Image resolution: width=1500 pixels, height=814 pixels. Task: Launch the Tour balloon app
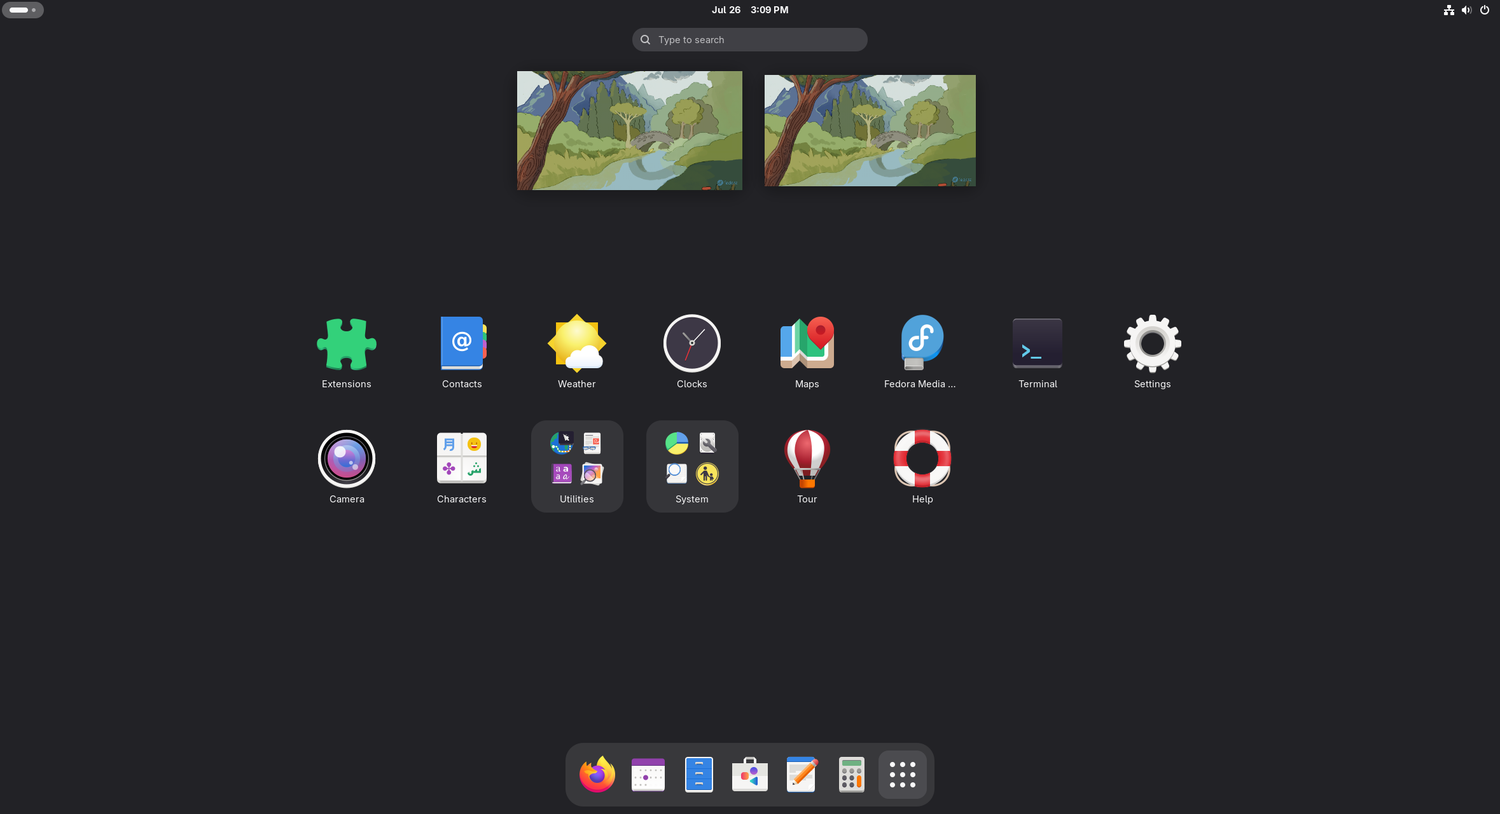pos(807,467)
